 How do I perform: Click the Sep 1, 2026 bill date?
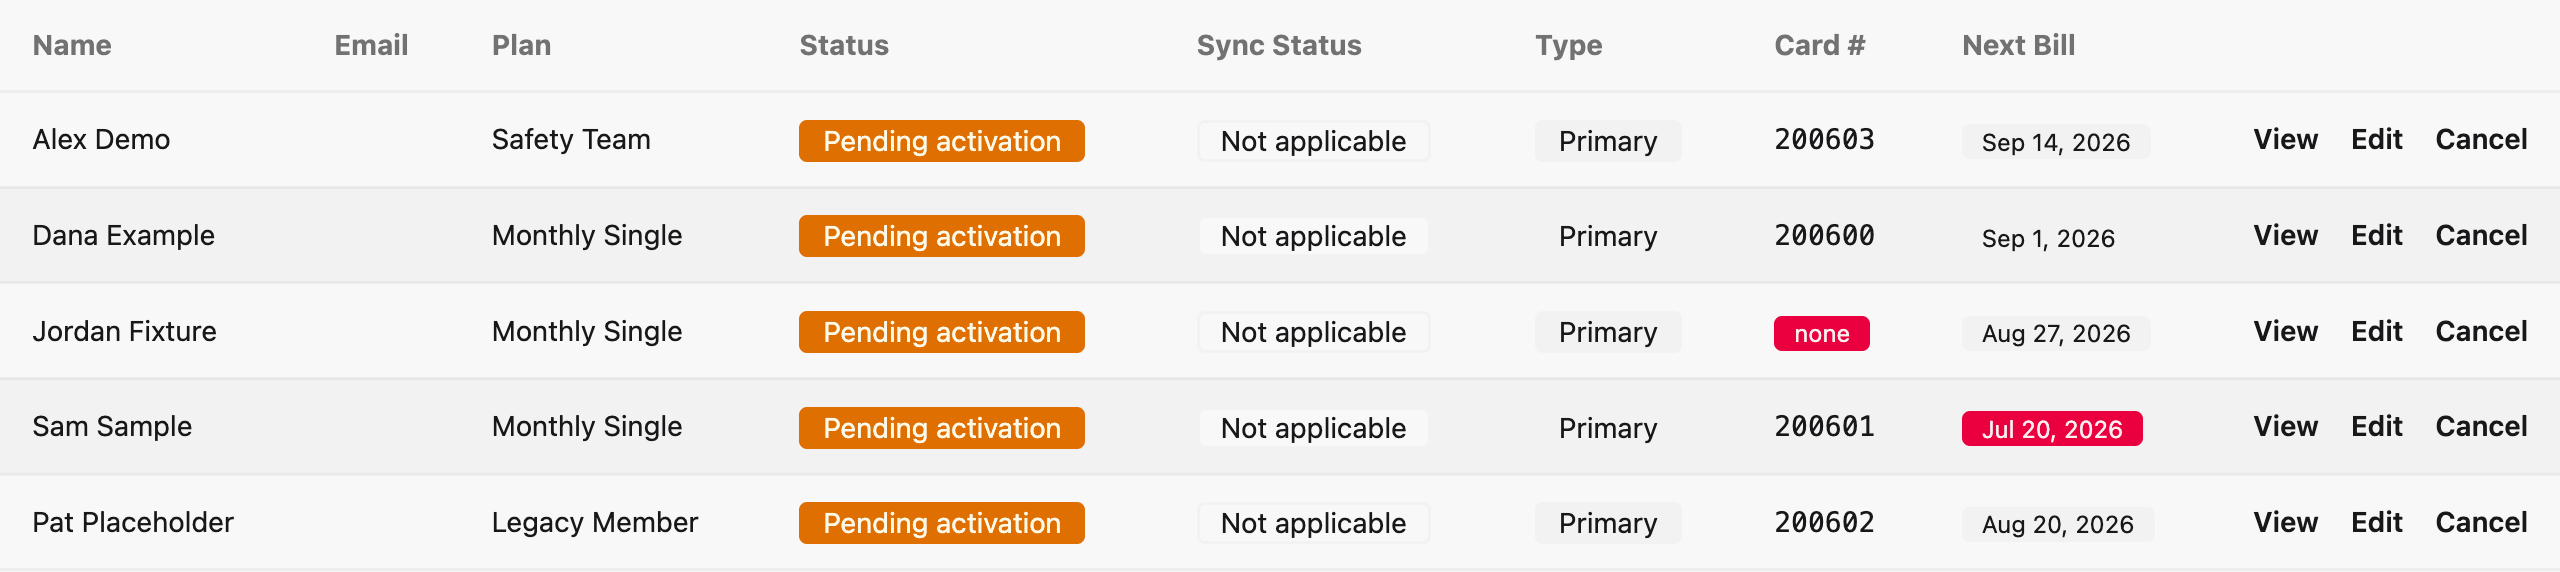tap(2048, 238)
